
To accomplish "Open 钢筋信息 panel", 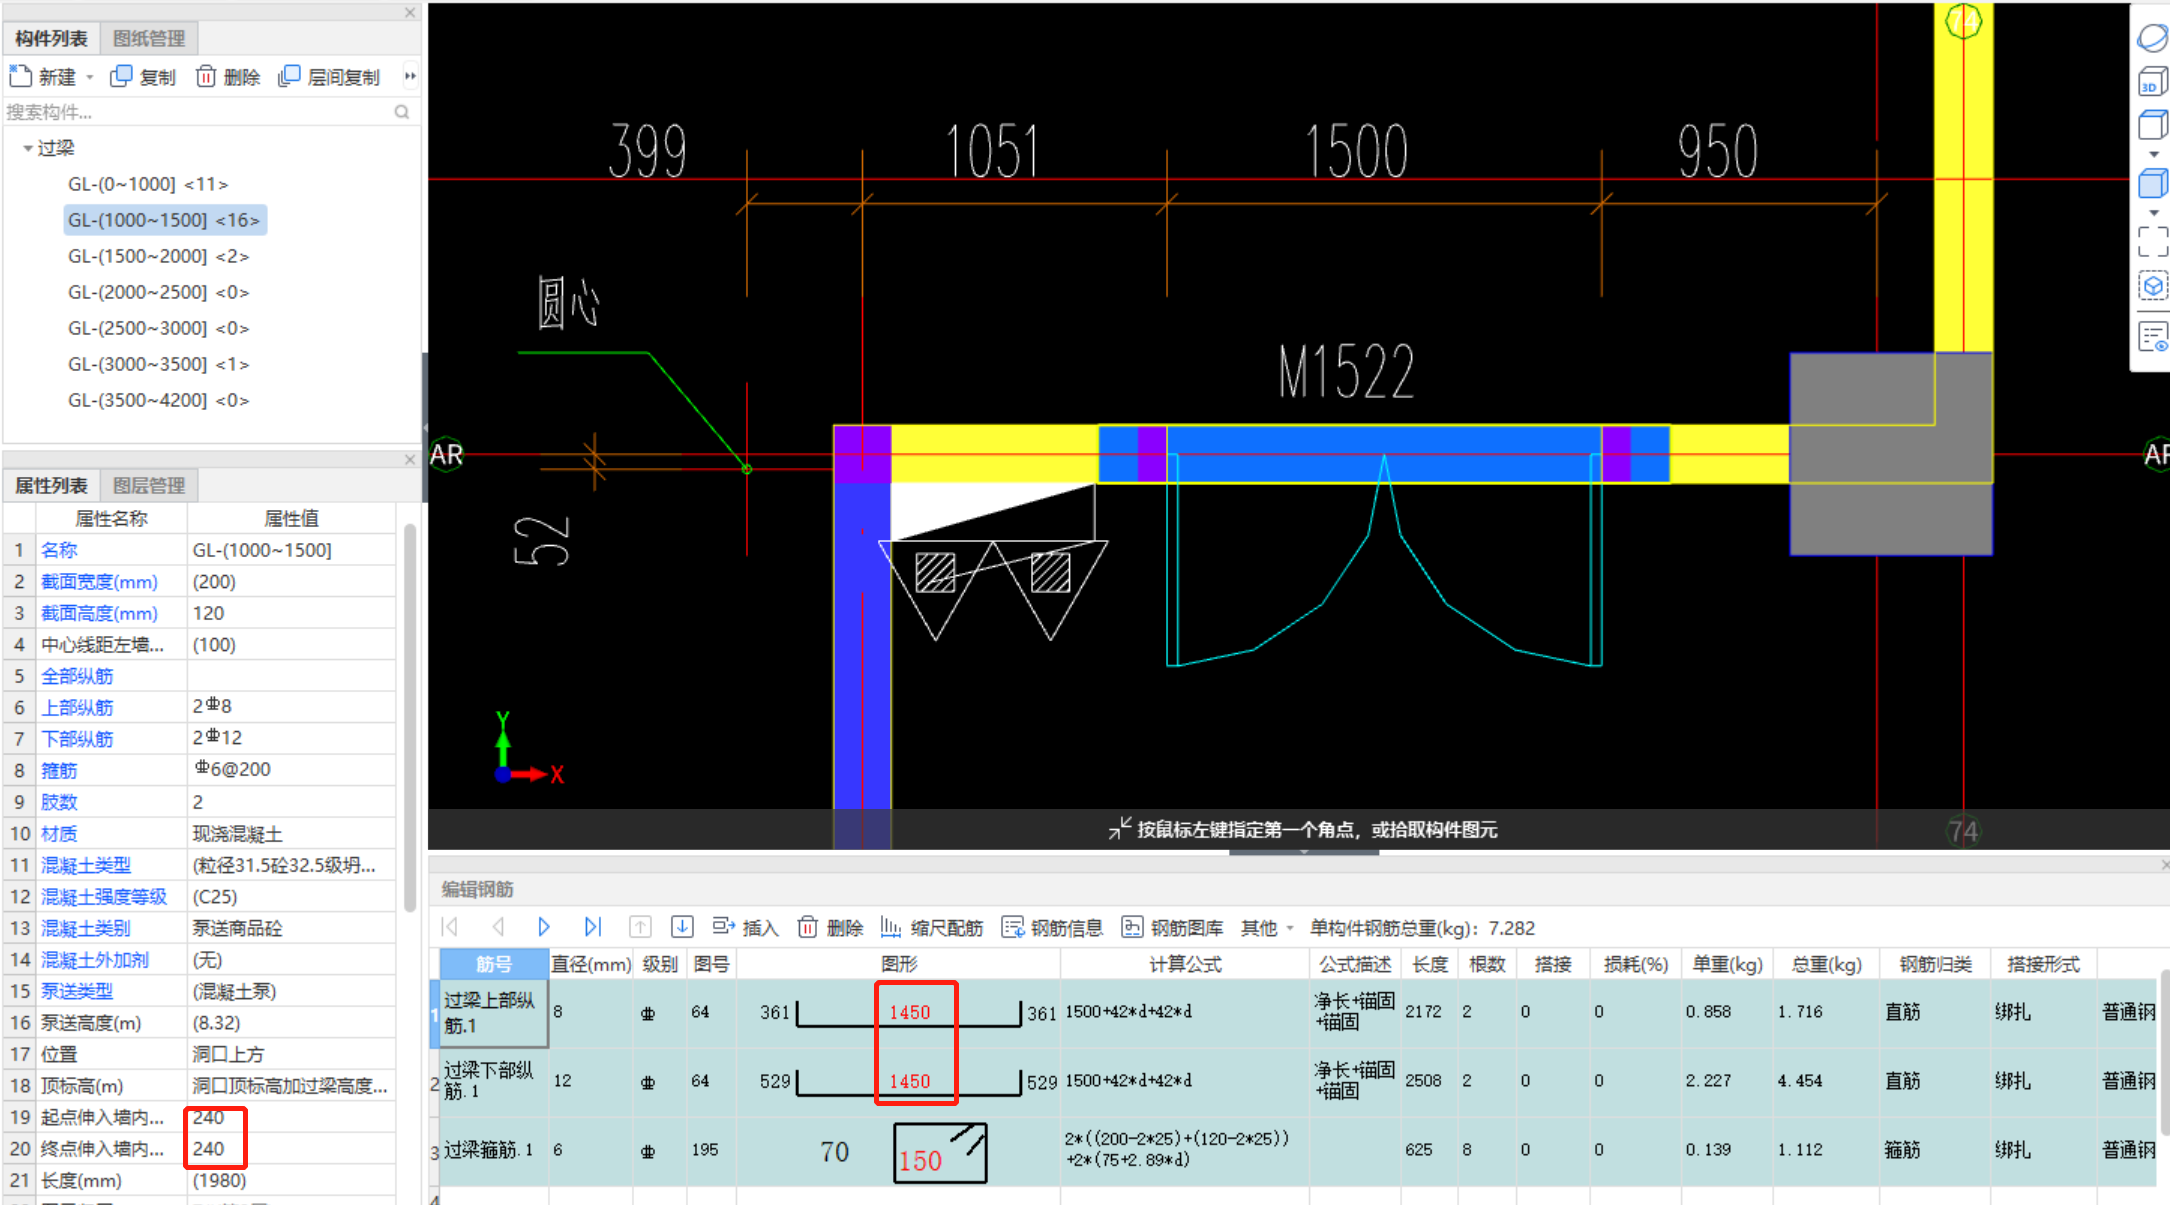I will (1053, 927).
